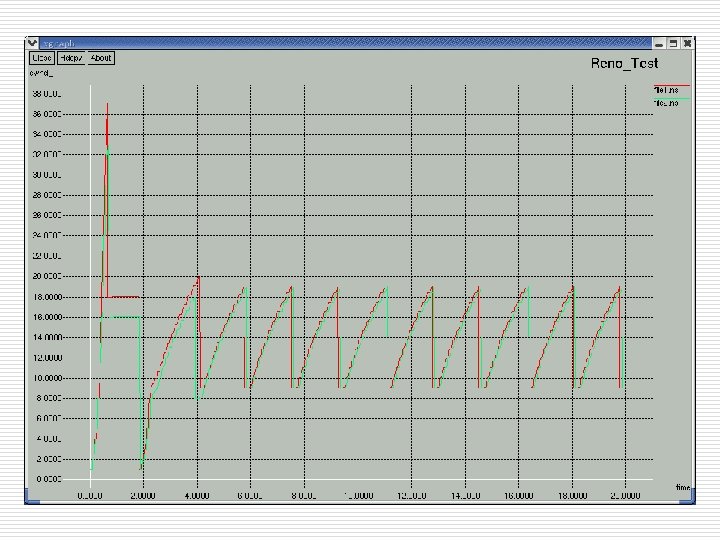720x540 pixels.
Task: Click the 18.0000 label on the x-axis
Action: pos(573,496)
